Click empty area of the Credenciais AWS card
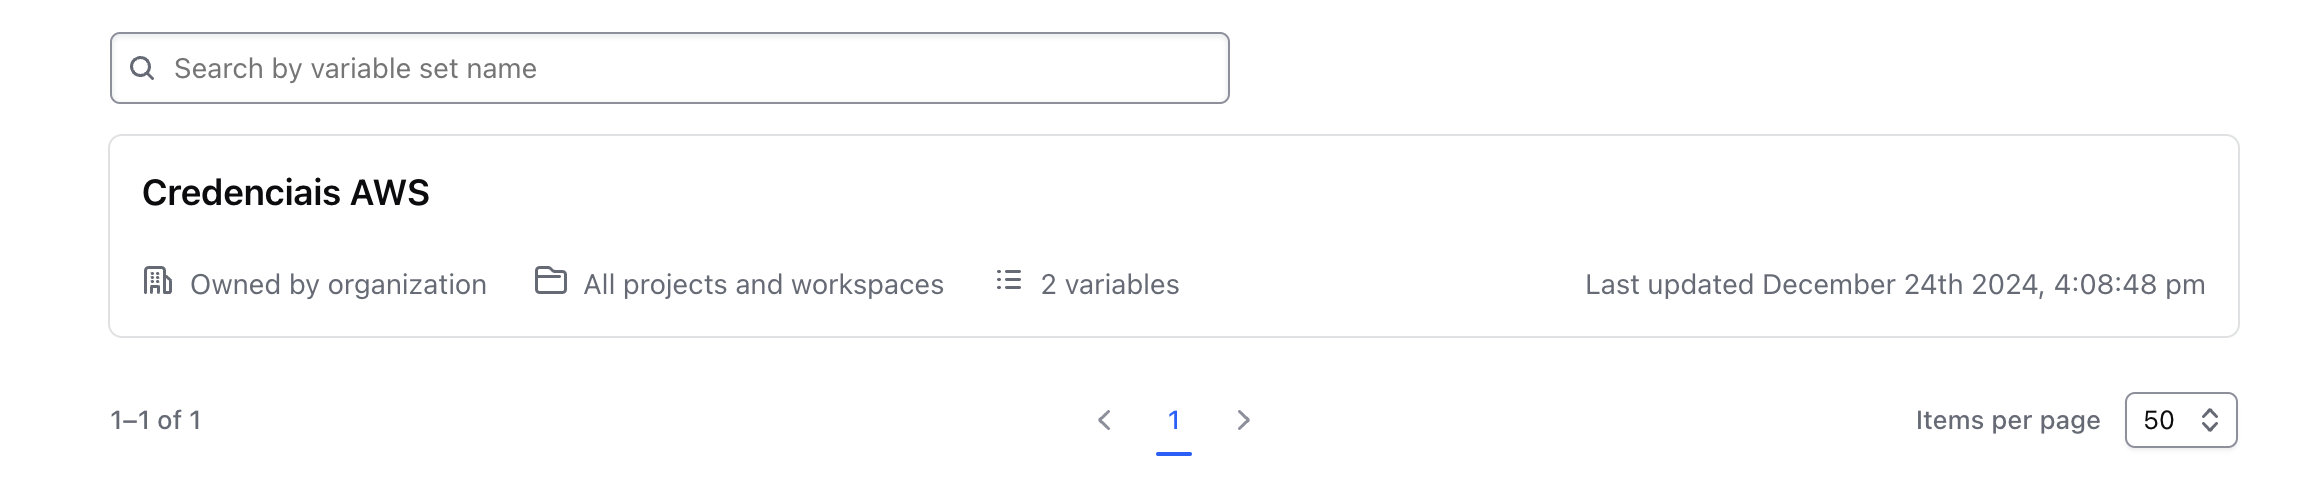Viewport: 2300px width, 500px height. pyautogui.click(x=1300, y=200)
